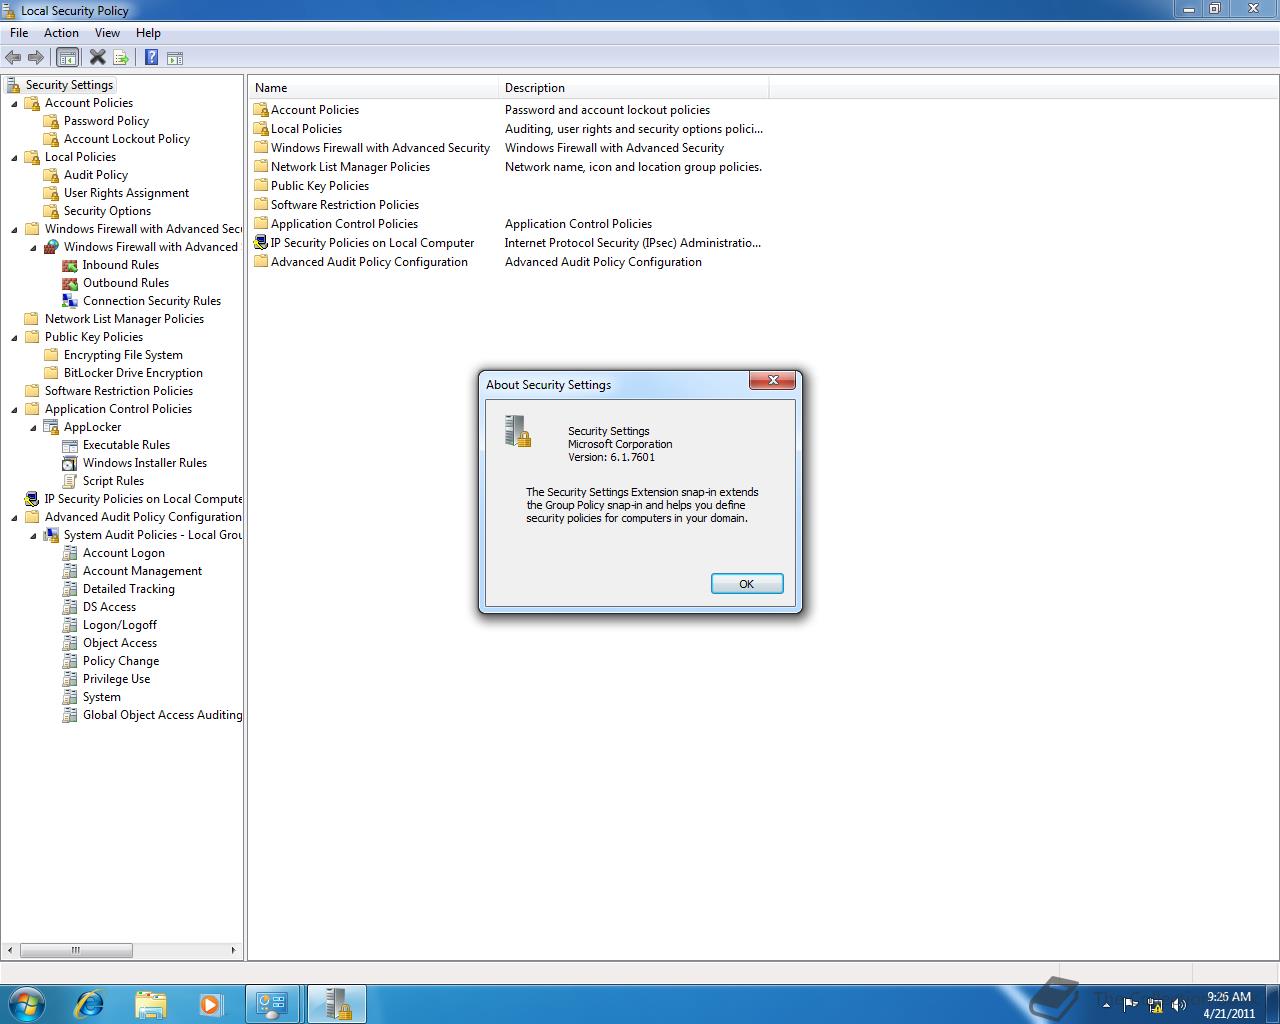Select Software Restriction Policies in tree
1280x1024 pixels.
119,391
